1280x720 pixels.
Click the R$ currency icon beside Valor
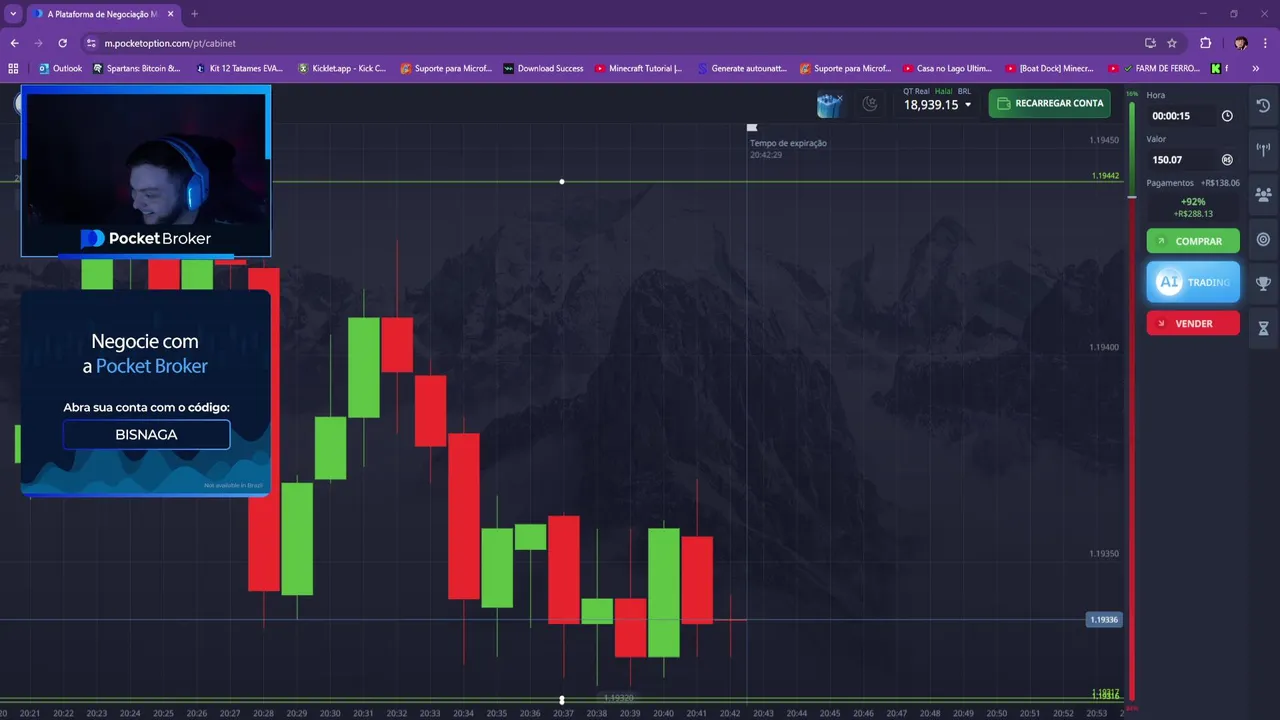tap(1227, 160)
